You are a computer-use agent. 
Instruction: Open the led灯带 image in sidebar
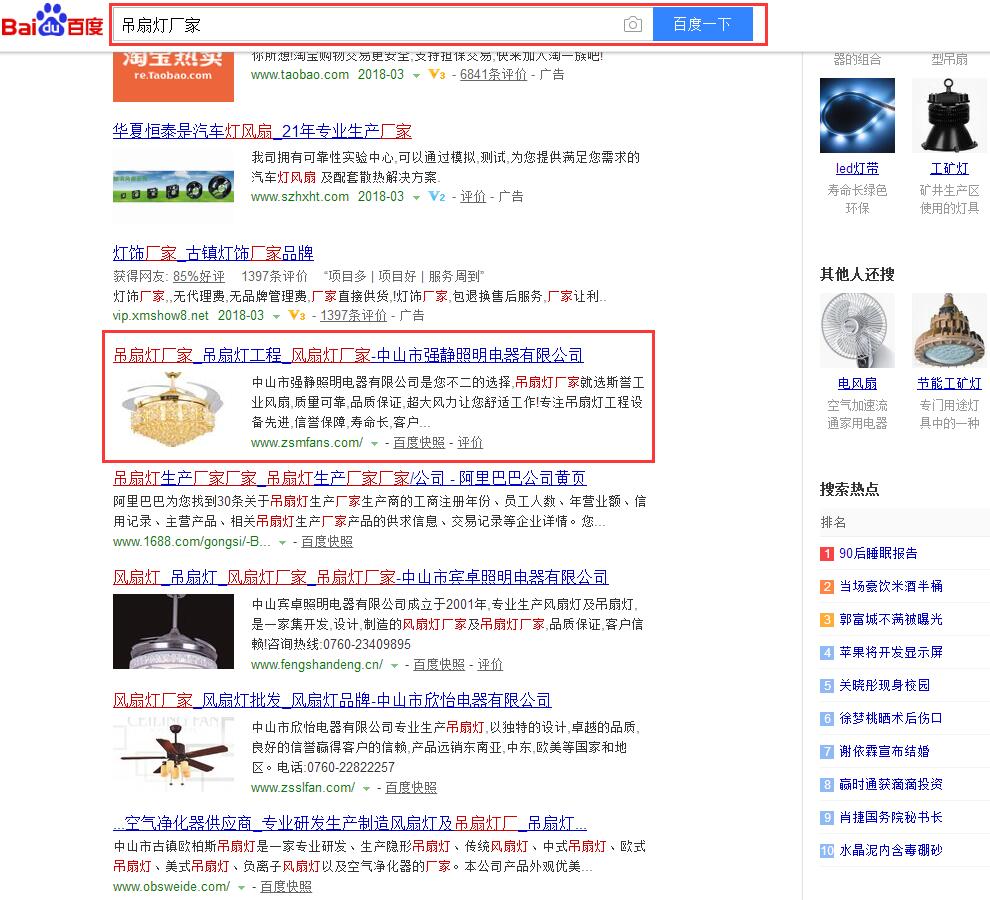click(857, 115)
